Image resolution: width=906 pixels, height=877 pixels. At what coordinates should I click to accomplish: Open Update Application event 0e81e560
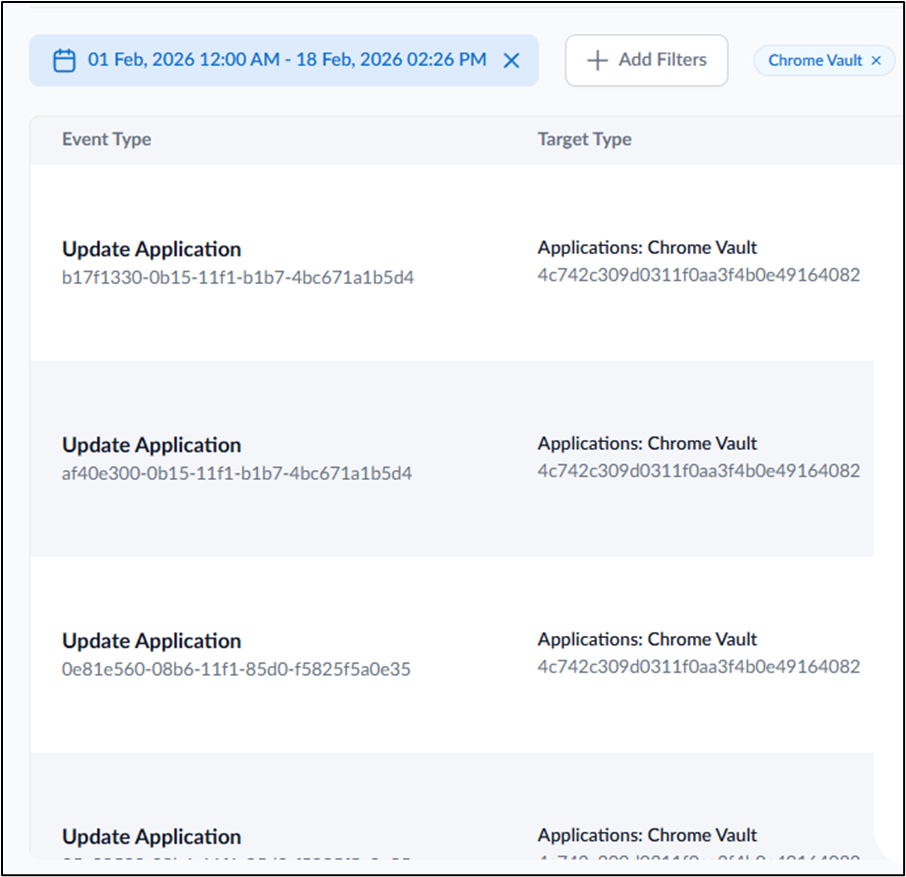coord(152,641)
